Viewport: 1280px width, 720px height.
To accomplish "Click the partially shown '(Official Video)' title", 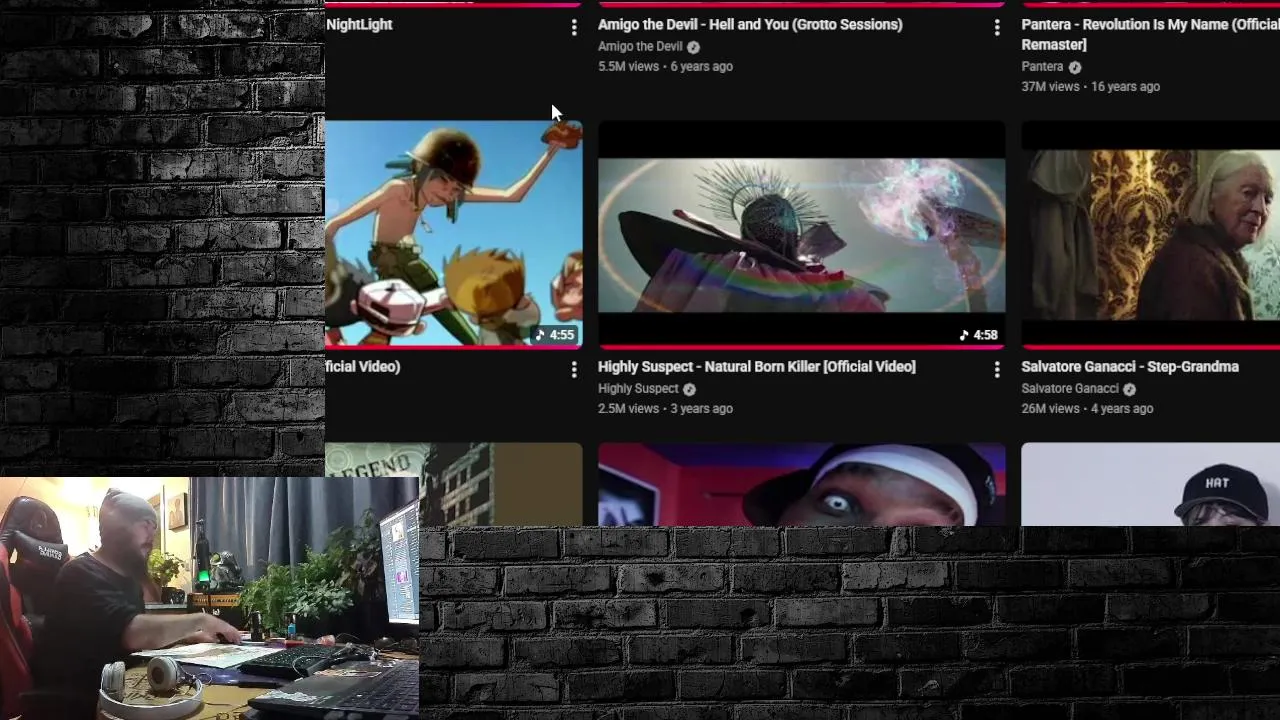I will click(x=363, y=366).
